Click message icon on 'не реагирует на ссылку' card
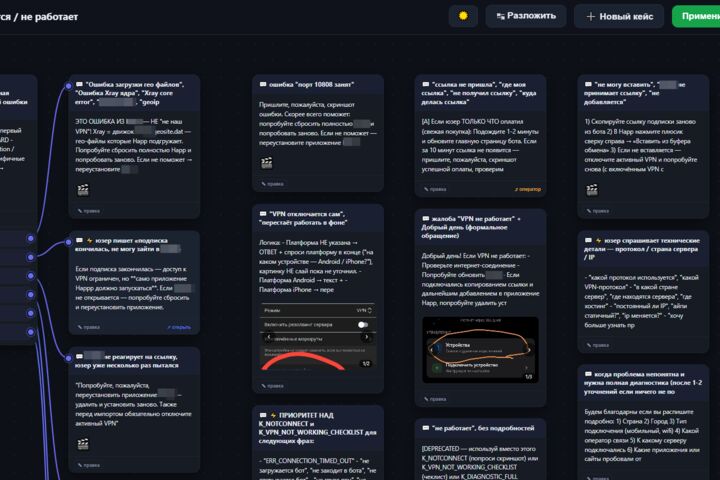 click(x=79, y=356)
